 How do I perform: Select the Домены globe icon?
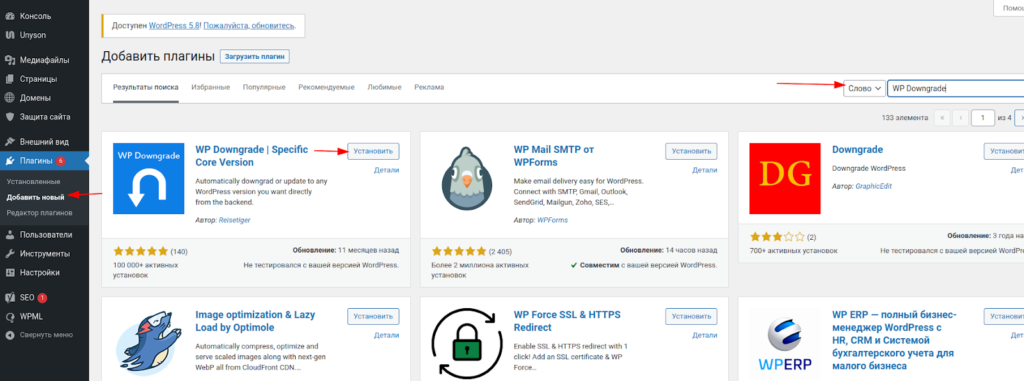click(x=10, y=98)
